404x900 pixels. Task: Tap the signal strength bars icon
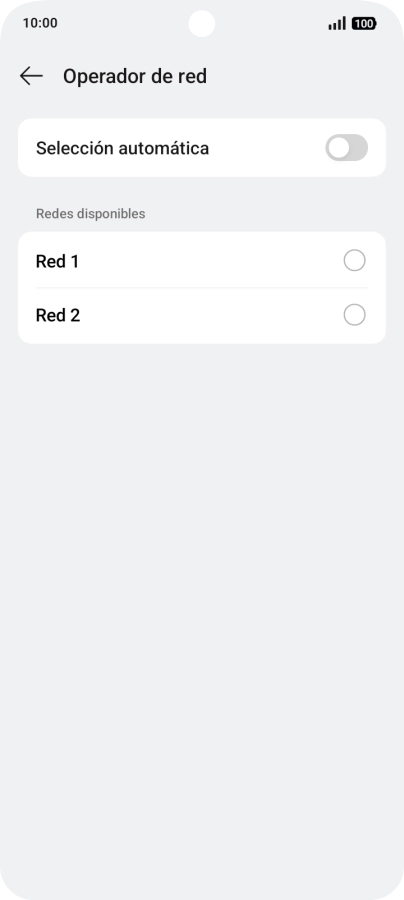[x=337, y=24]
